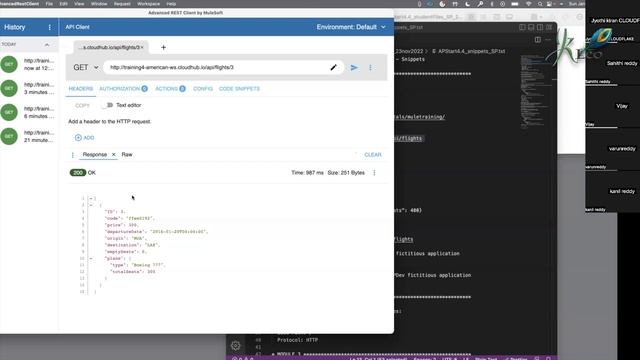Switch to the HEADERS tab
This screenshot has height=360, width=640.
coord(81,89)
